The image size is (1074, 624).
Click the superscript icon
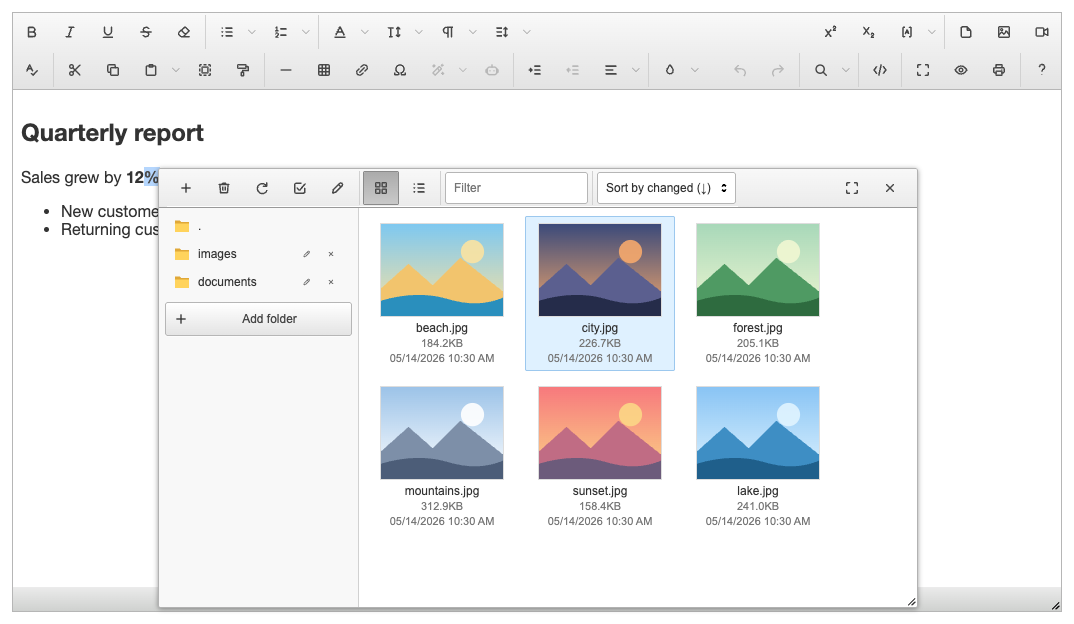click(830, 32)
